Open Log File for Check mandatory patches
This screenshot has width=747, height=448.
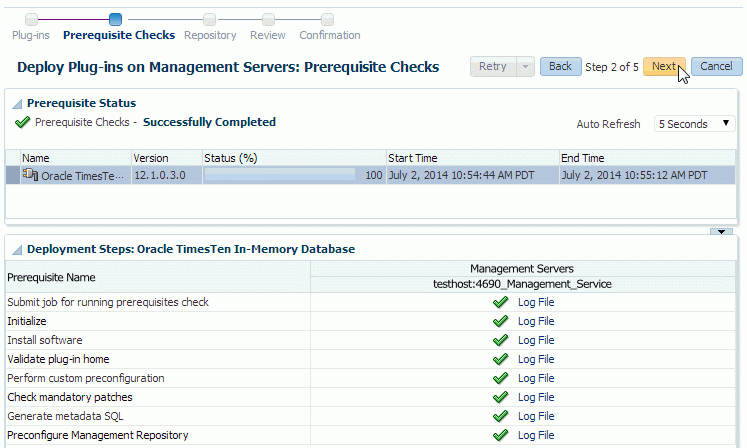(x=535, y=397)
